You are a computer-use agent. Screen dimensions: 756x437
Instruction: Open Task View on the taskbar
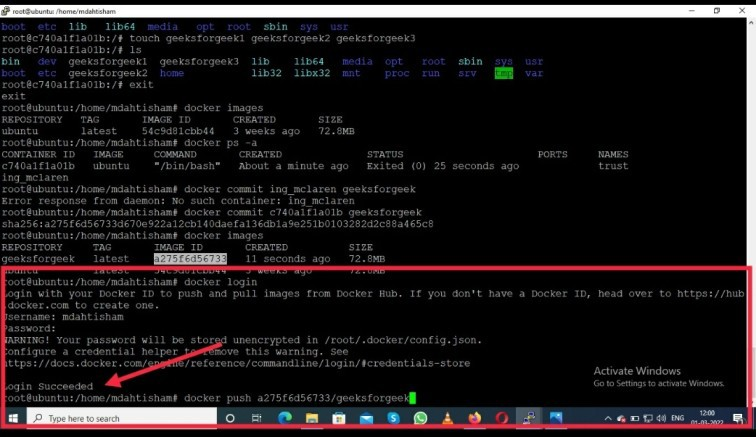coord(256,418)
